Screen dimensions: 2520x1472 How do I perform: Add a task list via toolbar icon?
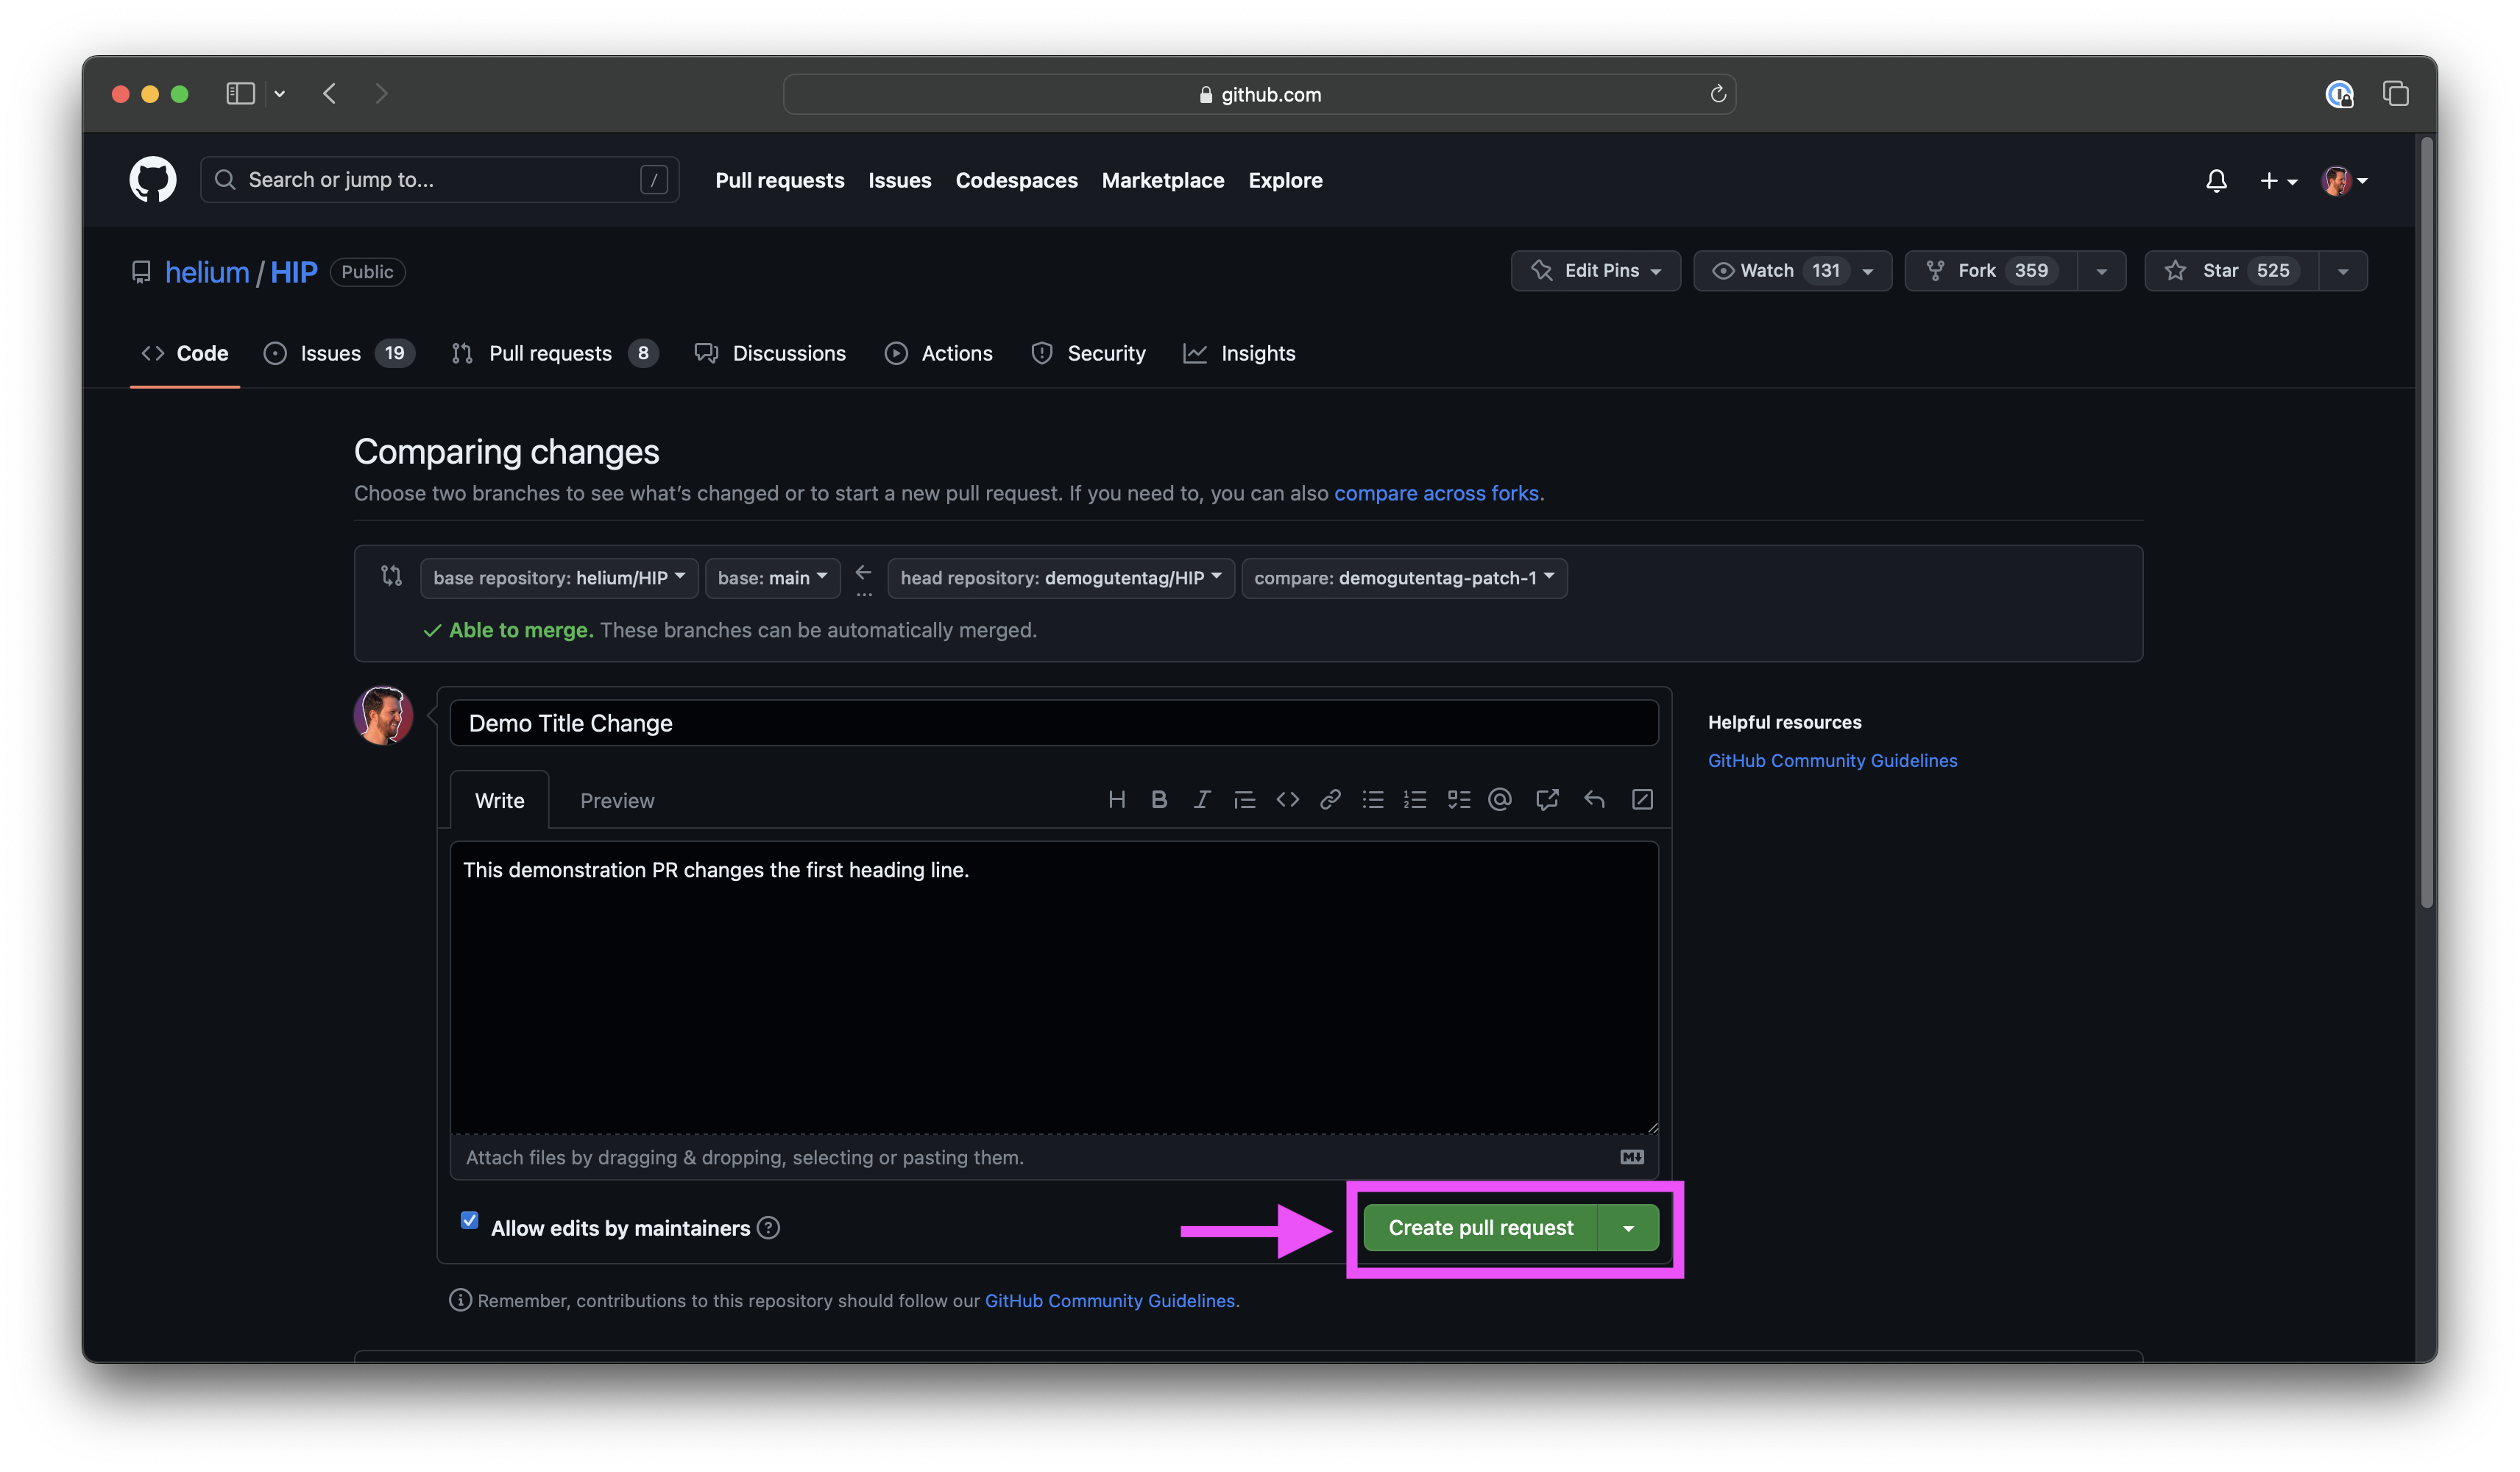(1458, 799)
